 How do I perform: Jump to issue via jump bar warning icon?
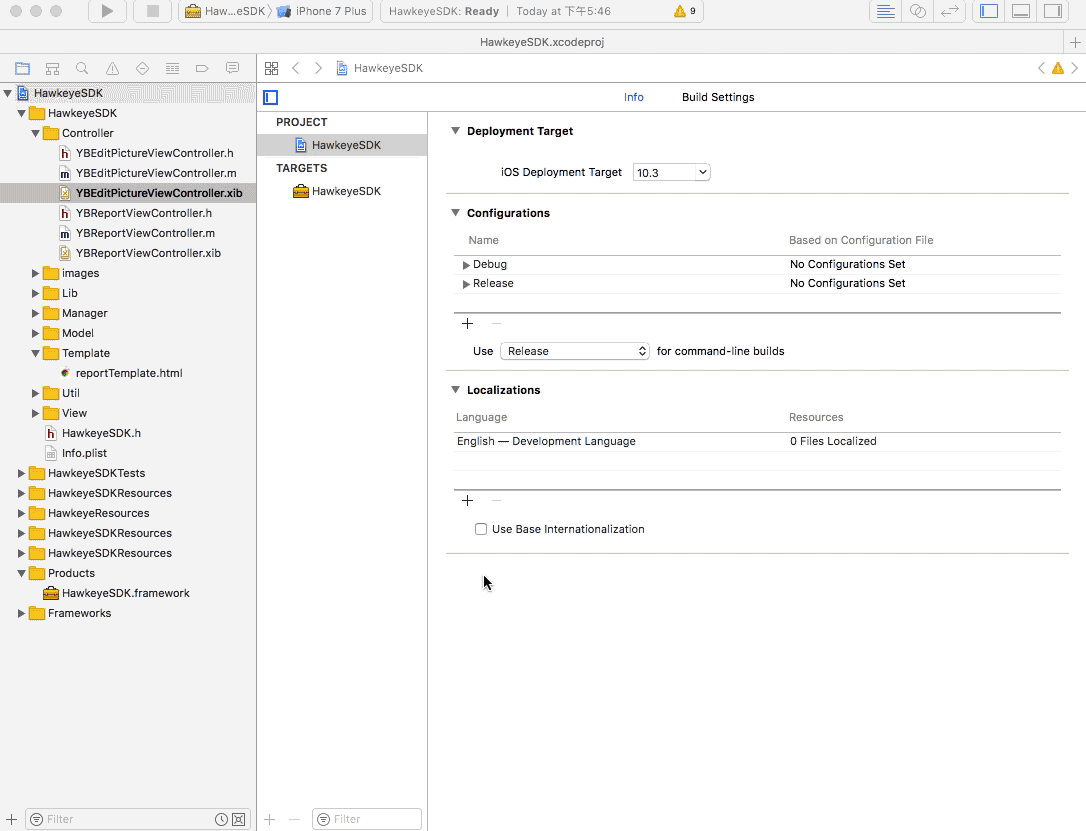(x=1058, y=68)
